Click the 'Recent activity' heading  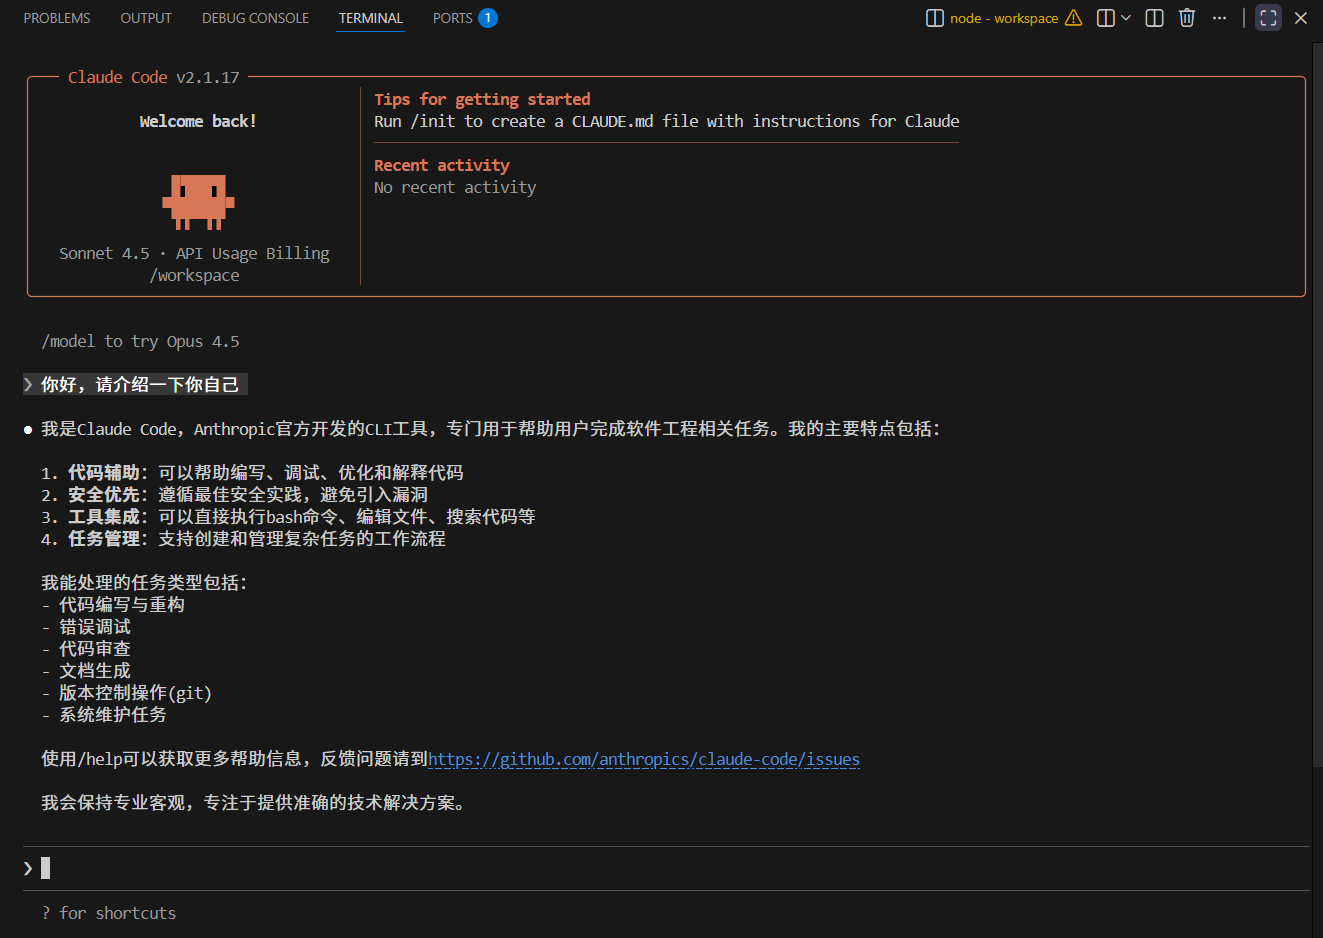[x=442, y=165]
